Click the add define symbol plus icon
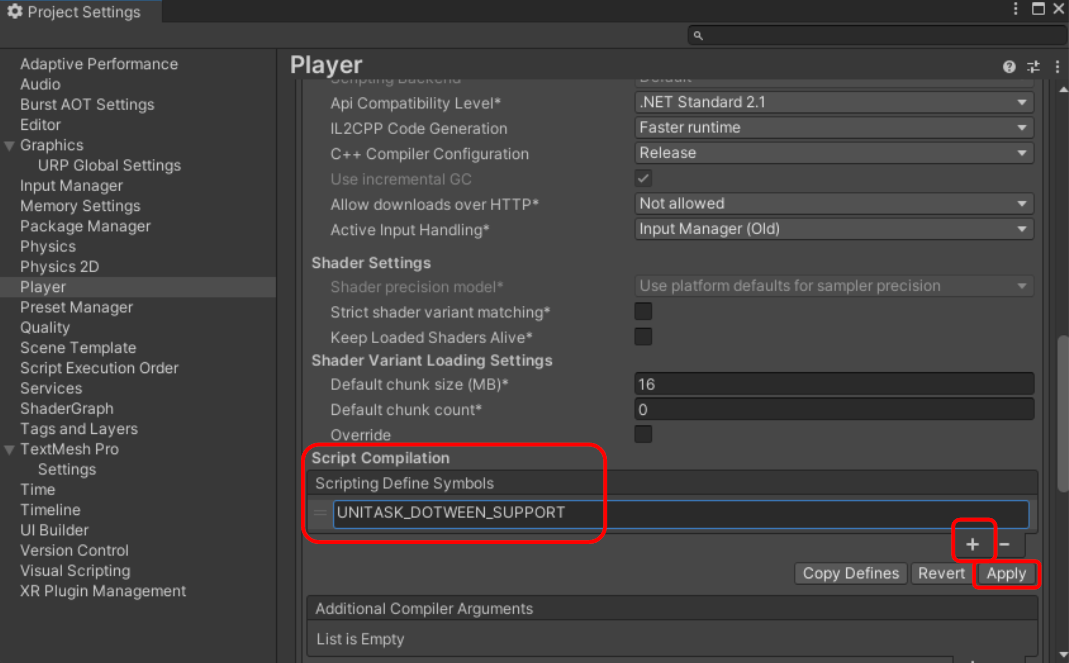This screenshot has width=1069, height=663. click(973, 543)
